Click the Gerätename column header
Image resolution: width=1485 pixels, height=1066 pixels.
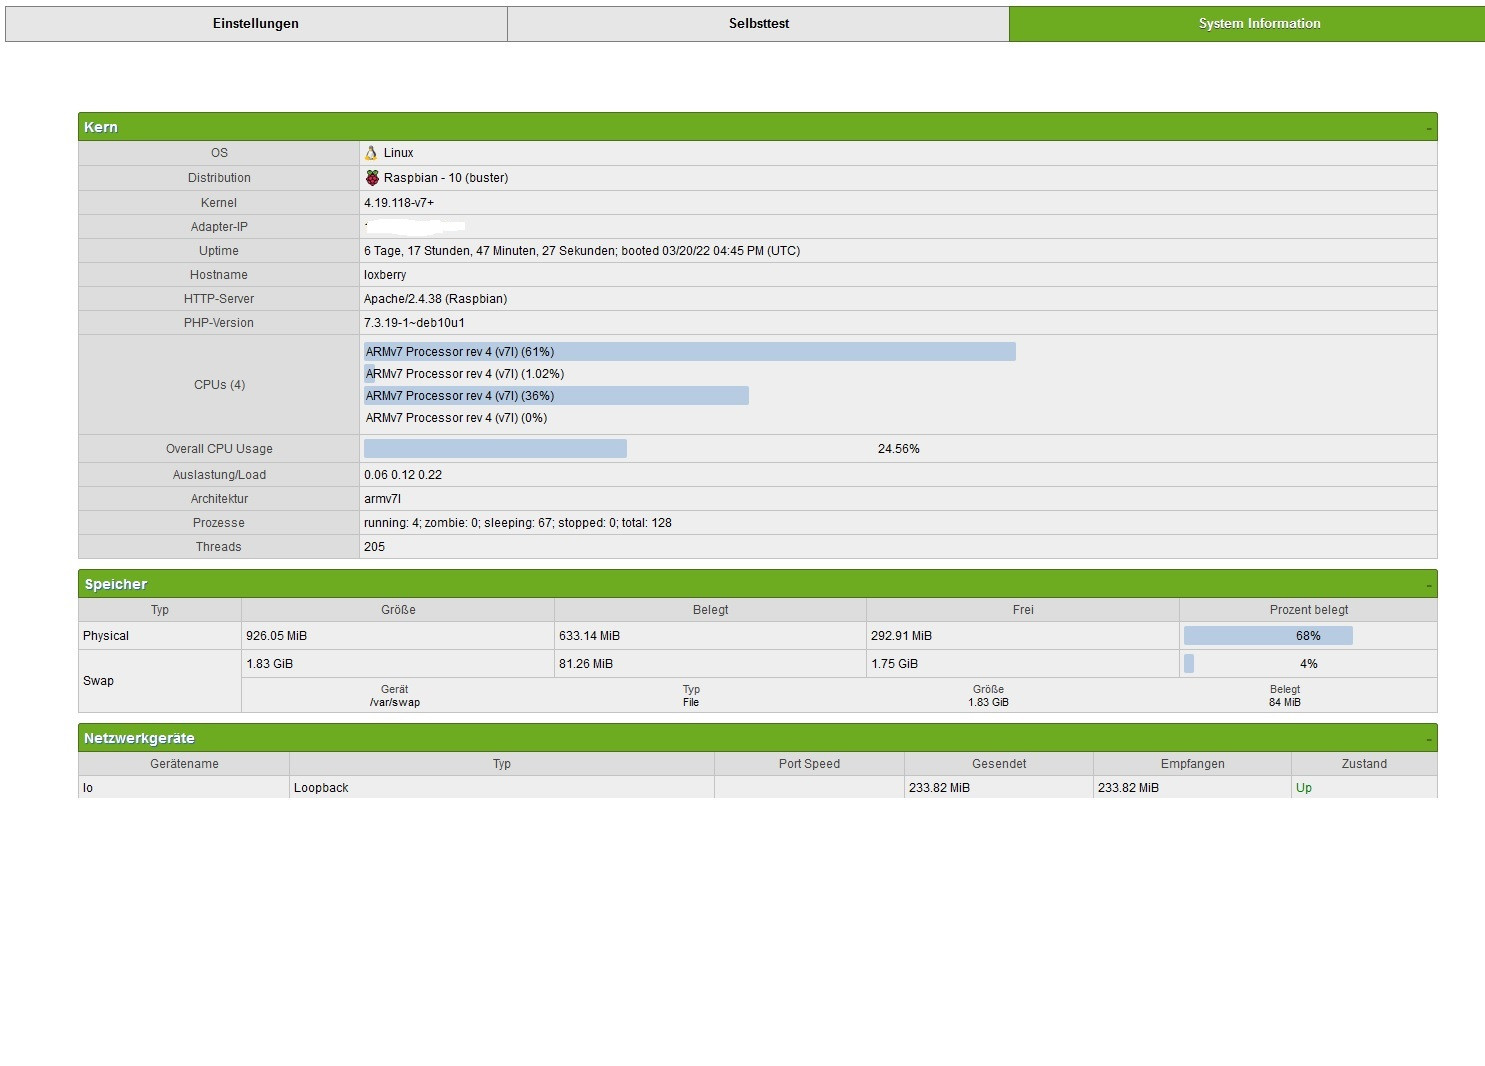(x=184, y=764)
